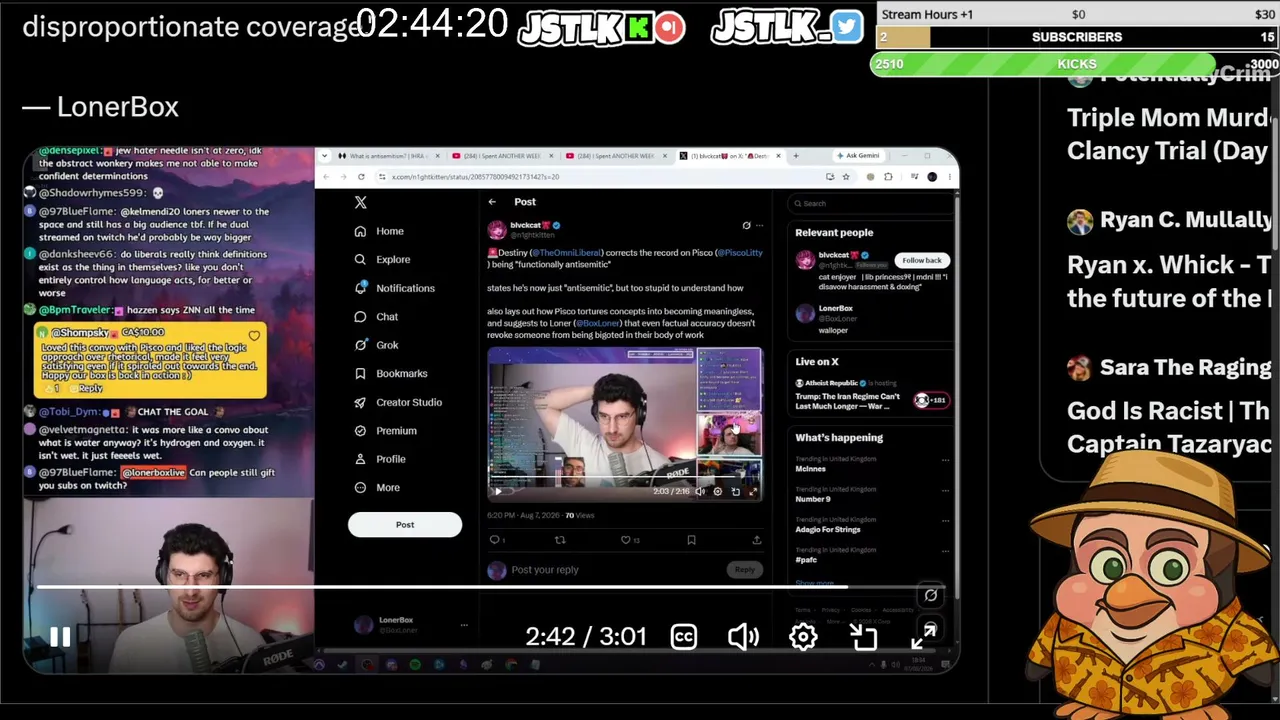Open Grok explain icon on the post
The width and height of the screenshot is (1280, 720).
(x=746, y=226)
